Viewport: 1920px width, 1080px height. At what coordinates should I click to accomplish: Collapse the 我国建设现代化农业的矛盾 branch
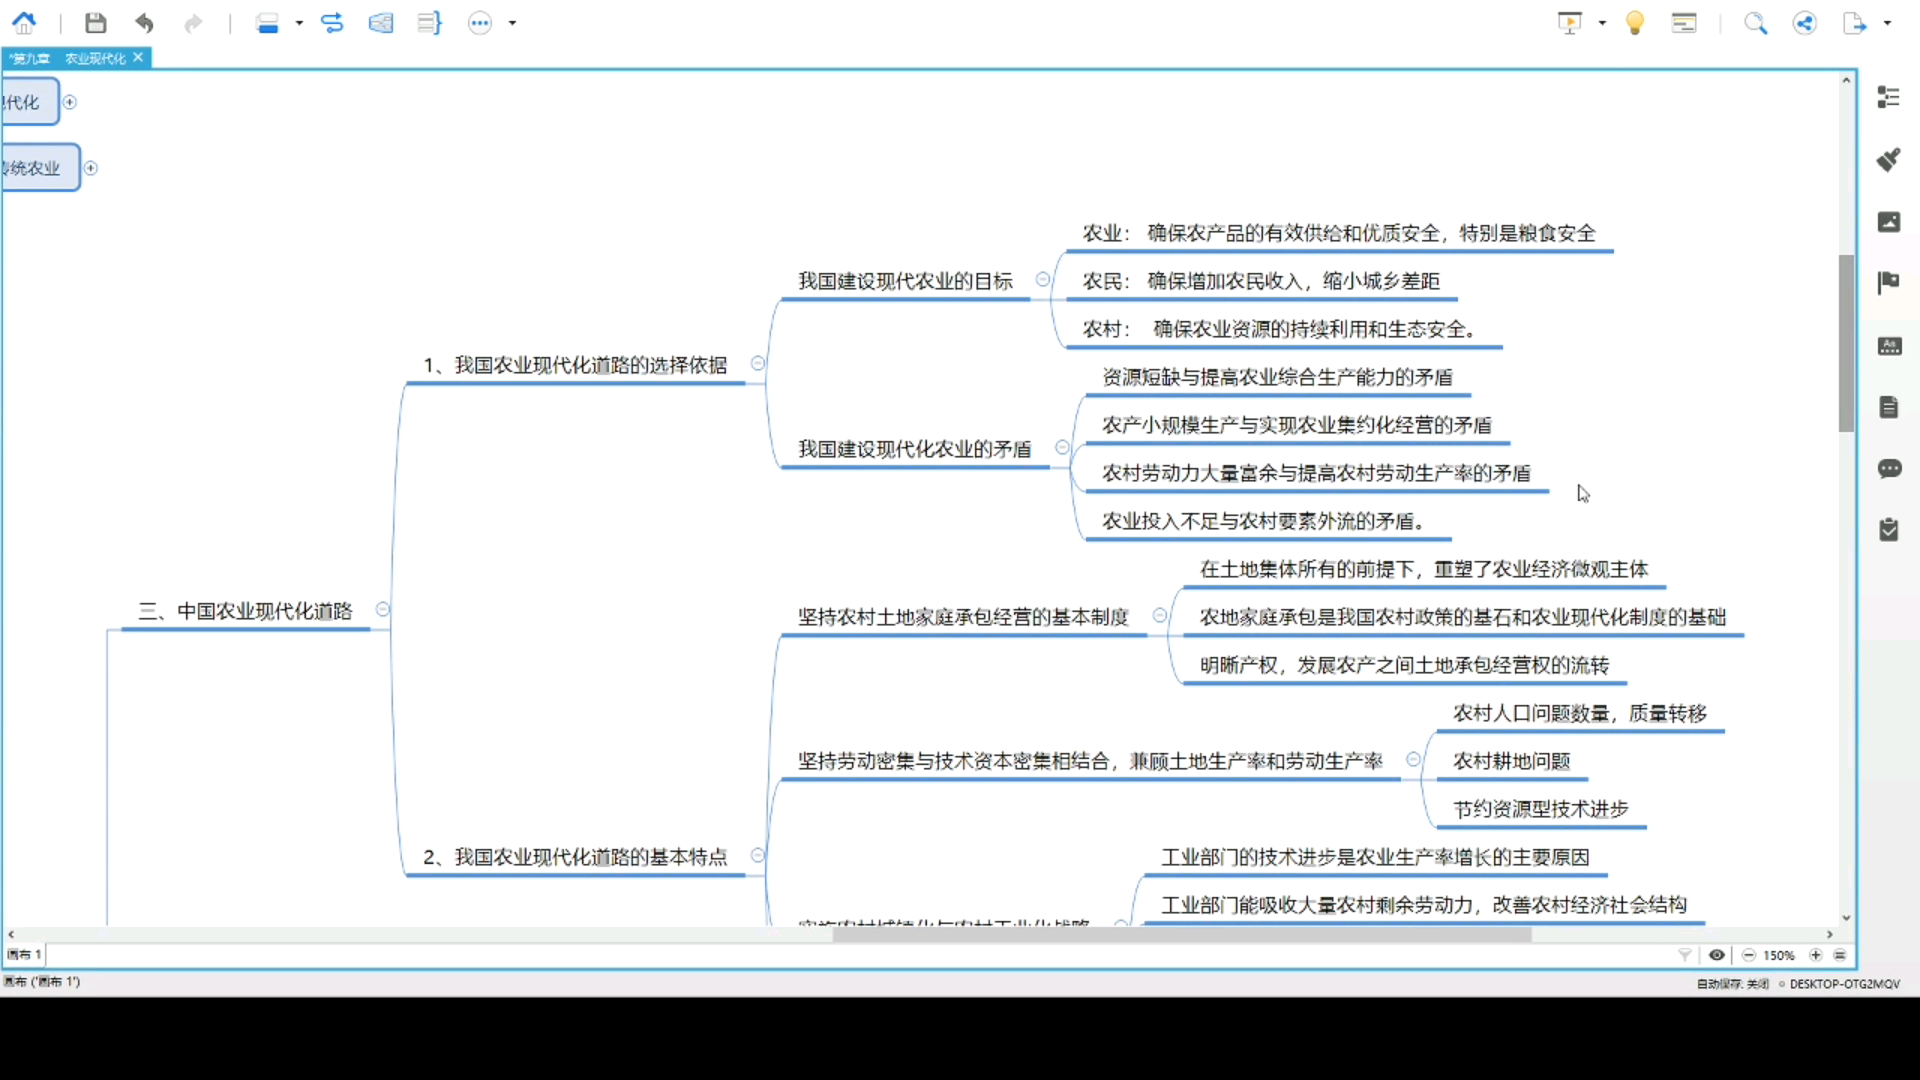point(1061,448)
